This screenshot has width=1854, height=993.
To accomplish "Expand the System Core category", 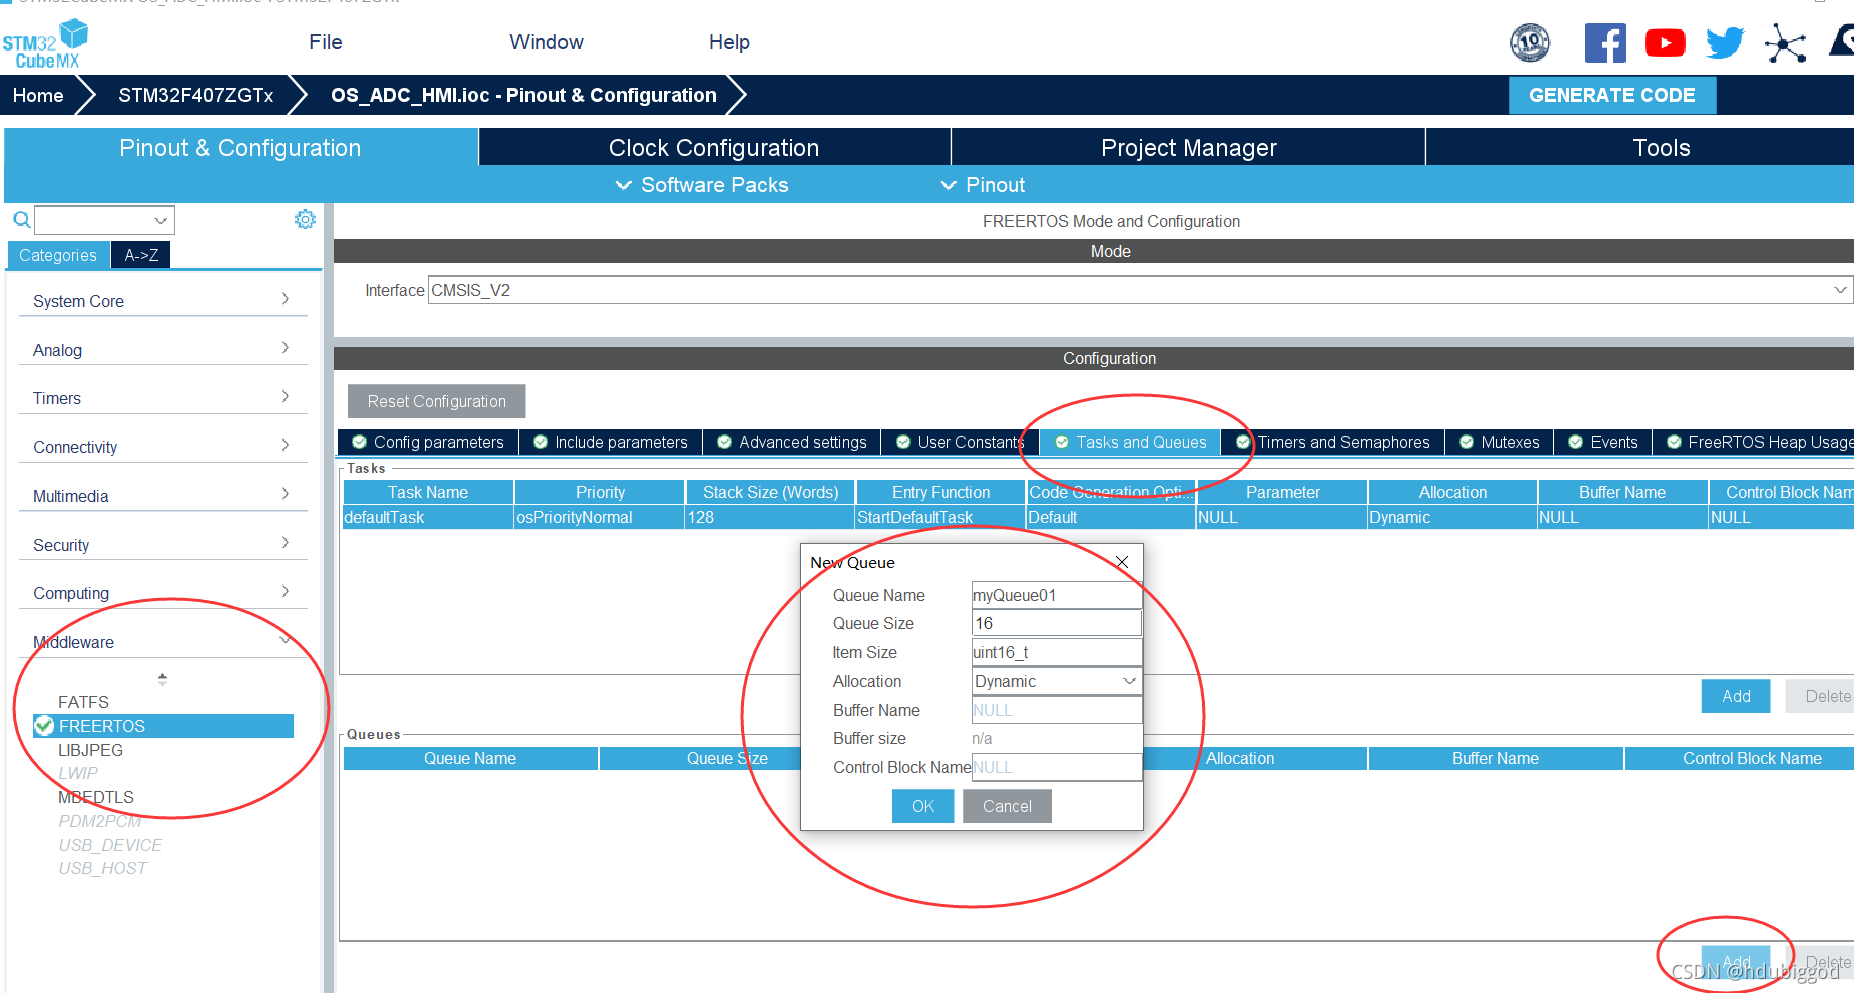I will click(x=163, y=300).
